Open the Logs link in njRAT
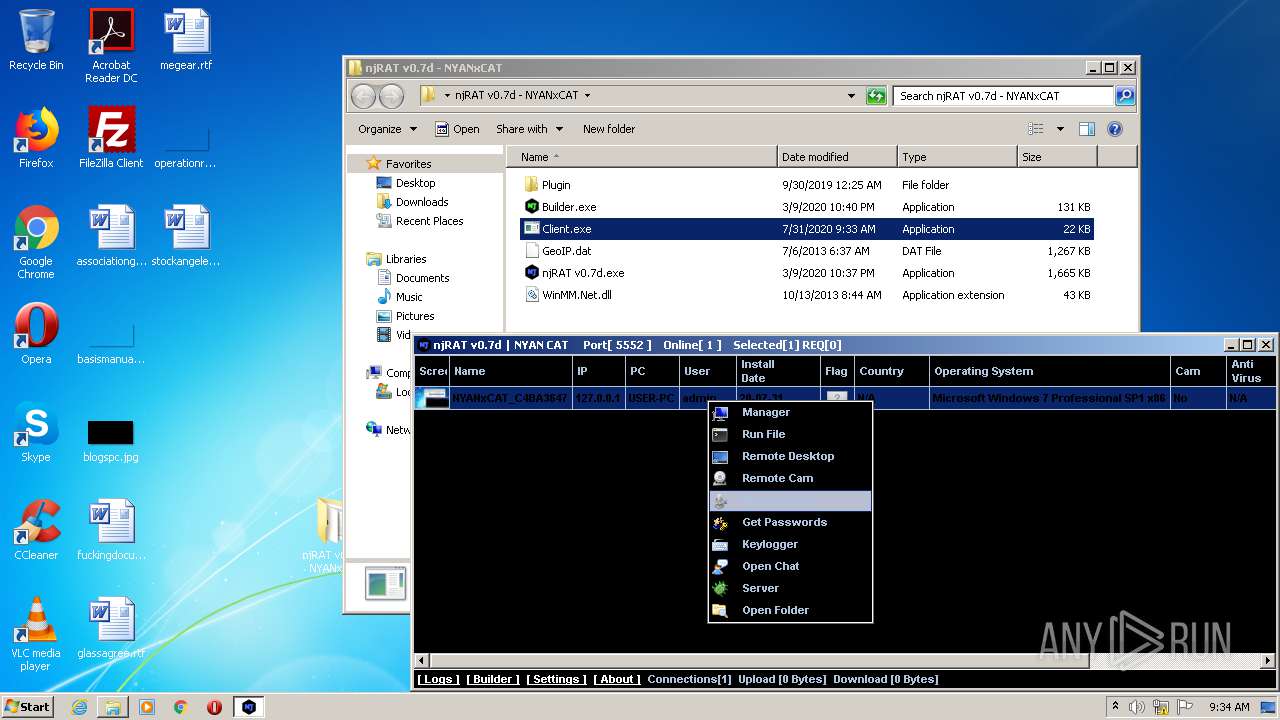Viewport: 1280px width, 720px height. [x=438, y=679]
